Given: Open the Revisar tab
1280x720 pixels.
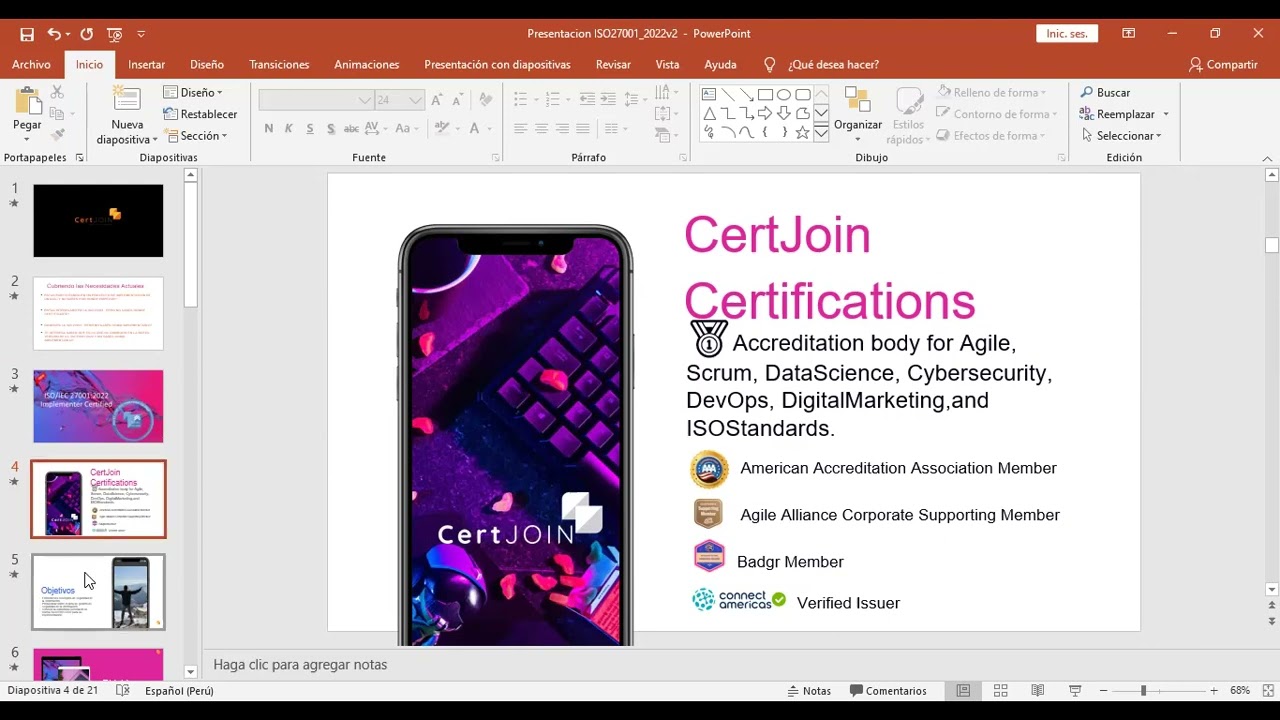Looking at the screenshot, I should pos(613,65).
